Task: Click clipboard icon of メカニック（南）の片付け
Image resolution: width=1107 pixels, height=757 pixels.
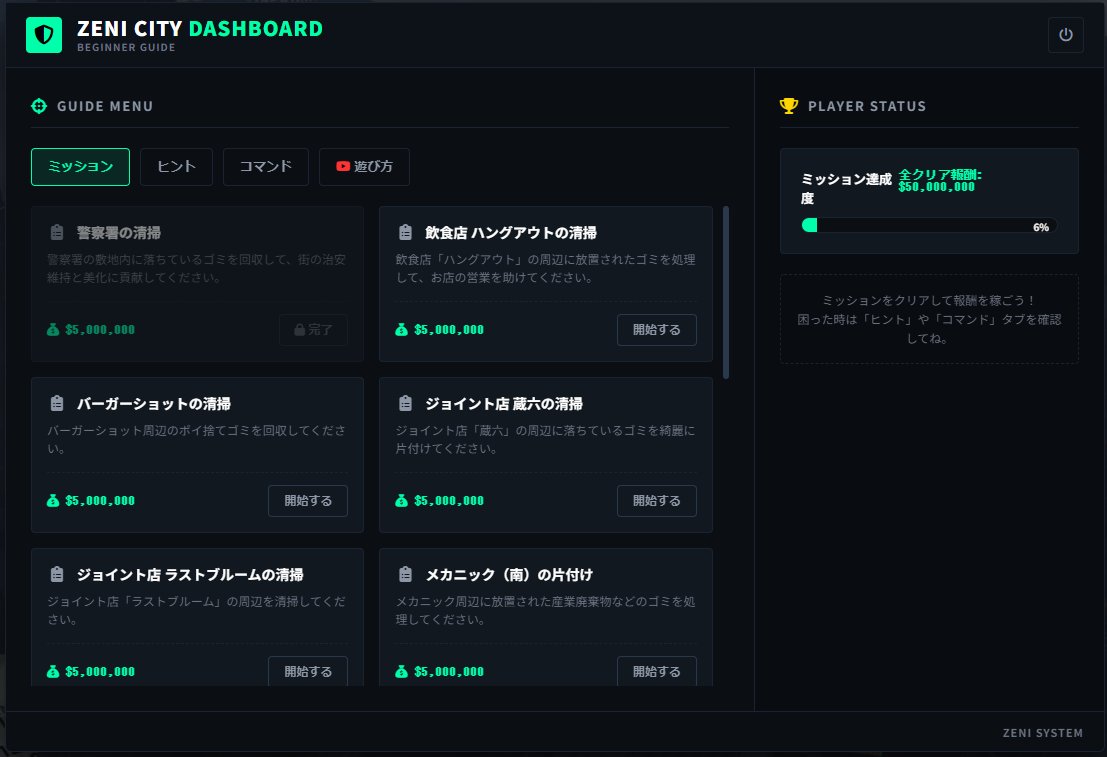Action: 405,574
